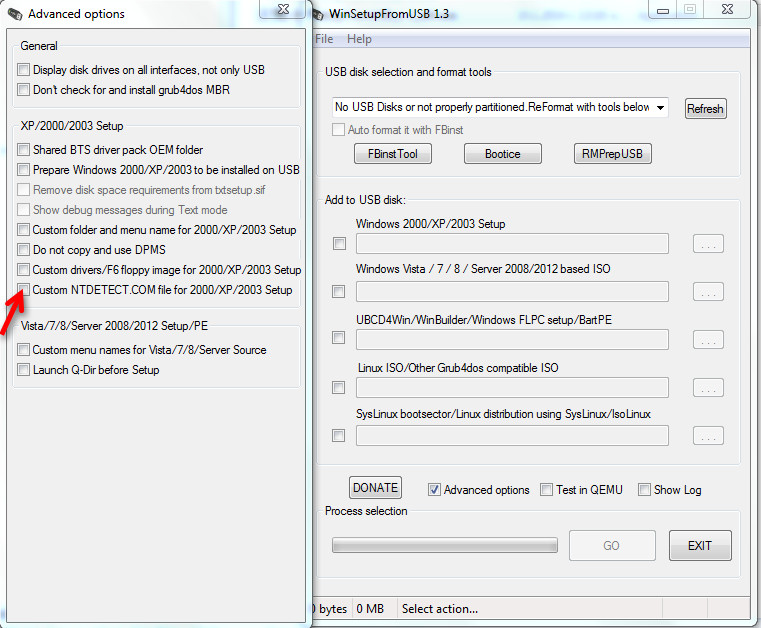
Task: Click the 'Select action...' status text
Action: (x=440, y=609)
